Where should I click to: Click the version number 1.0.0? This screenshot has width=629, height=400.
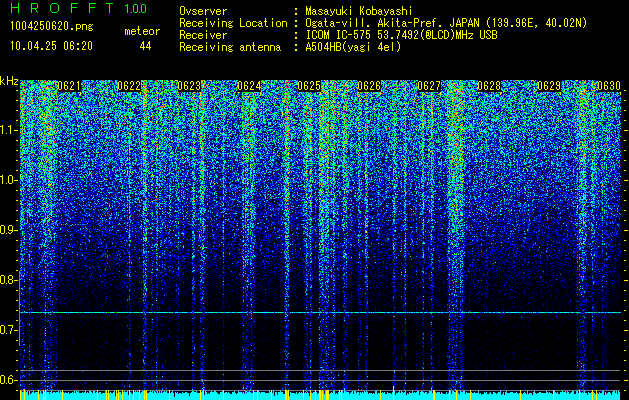(x=136, y=9)
